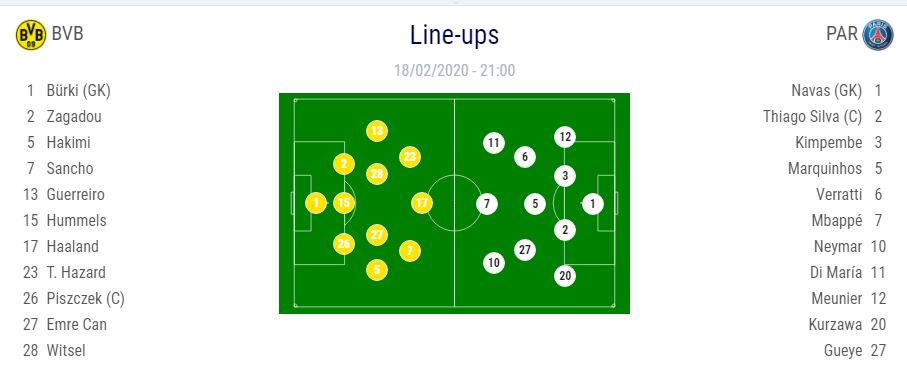The width and height of the screenshot is (907, 390).
Task: Click Thiago Silva (C) in lineup
Action: coord(813,116)
